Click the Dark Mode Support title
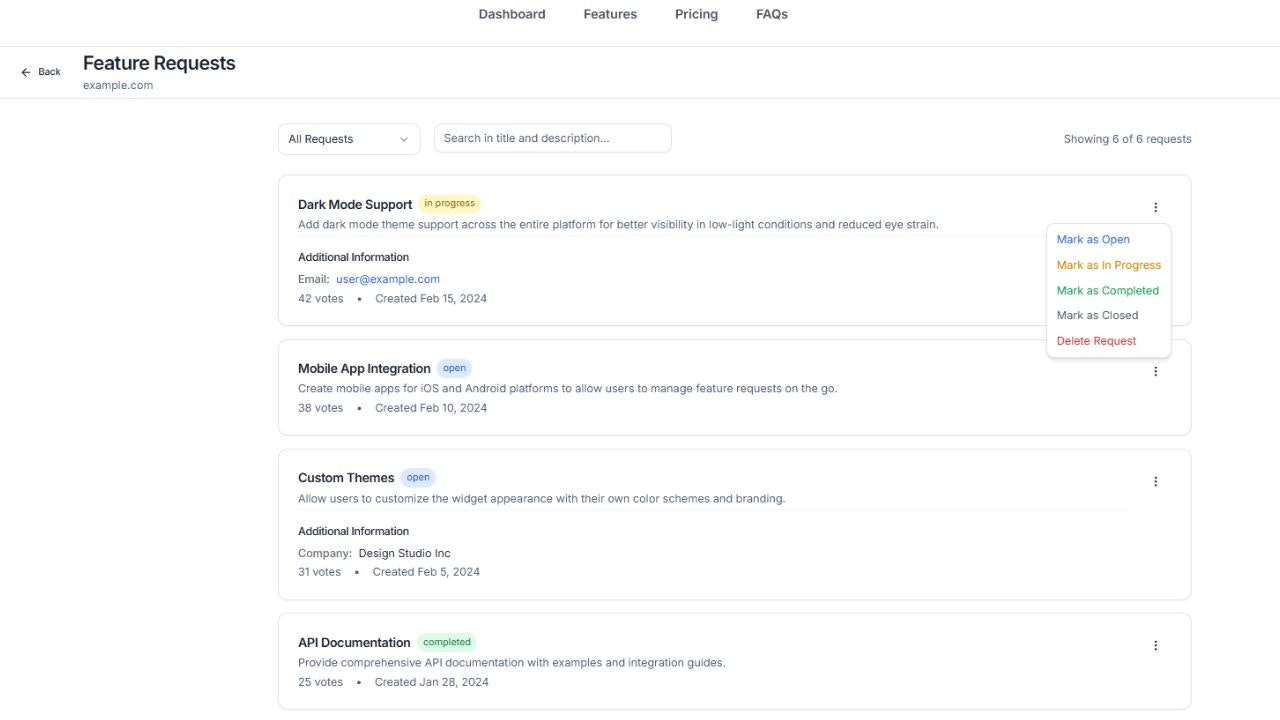 click(x=355, y=204)
